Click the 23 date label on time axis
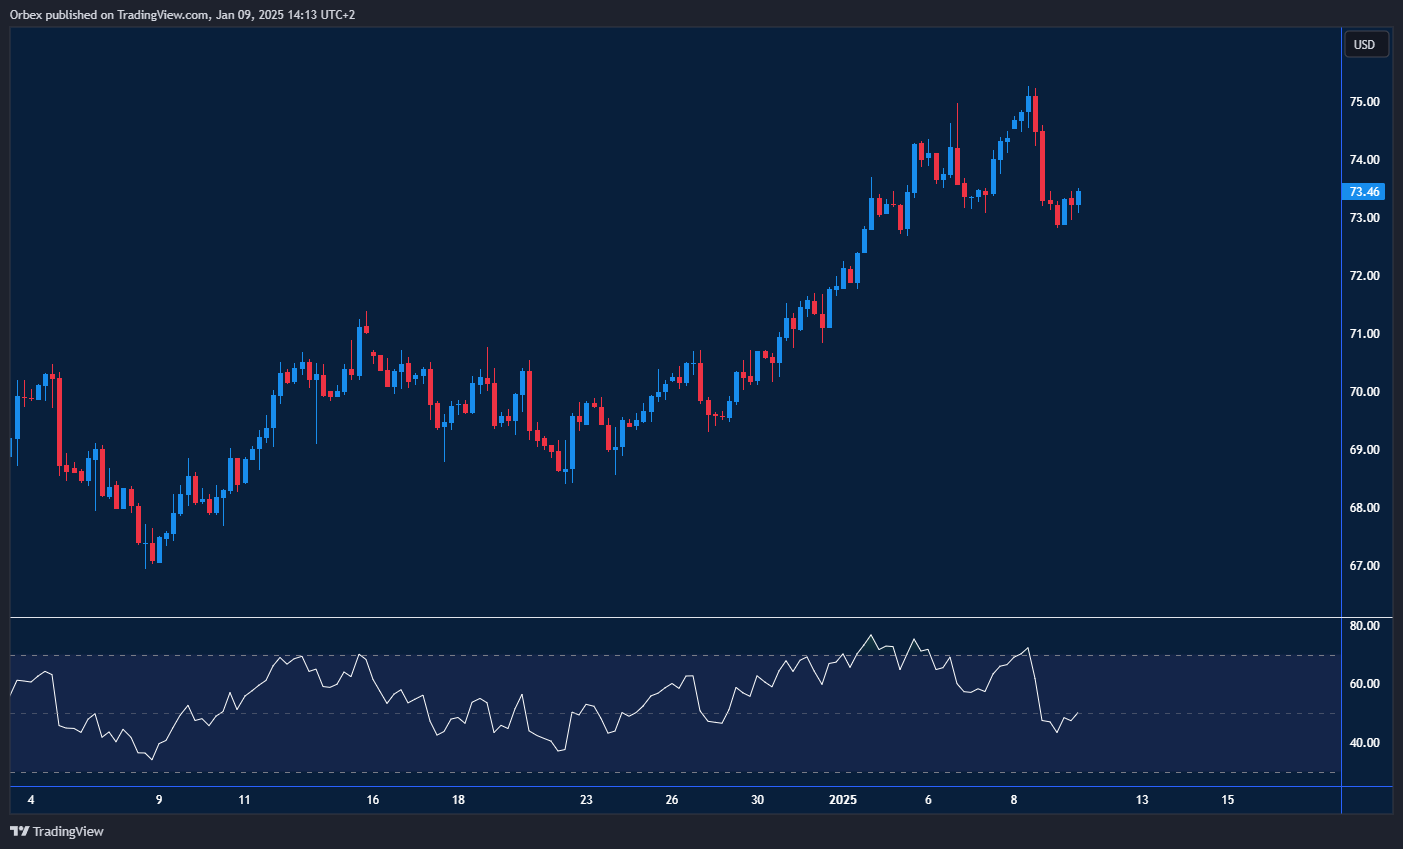Image resolution: width=1403 pixels, height=849 pixels. tap(586, 800)
